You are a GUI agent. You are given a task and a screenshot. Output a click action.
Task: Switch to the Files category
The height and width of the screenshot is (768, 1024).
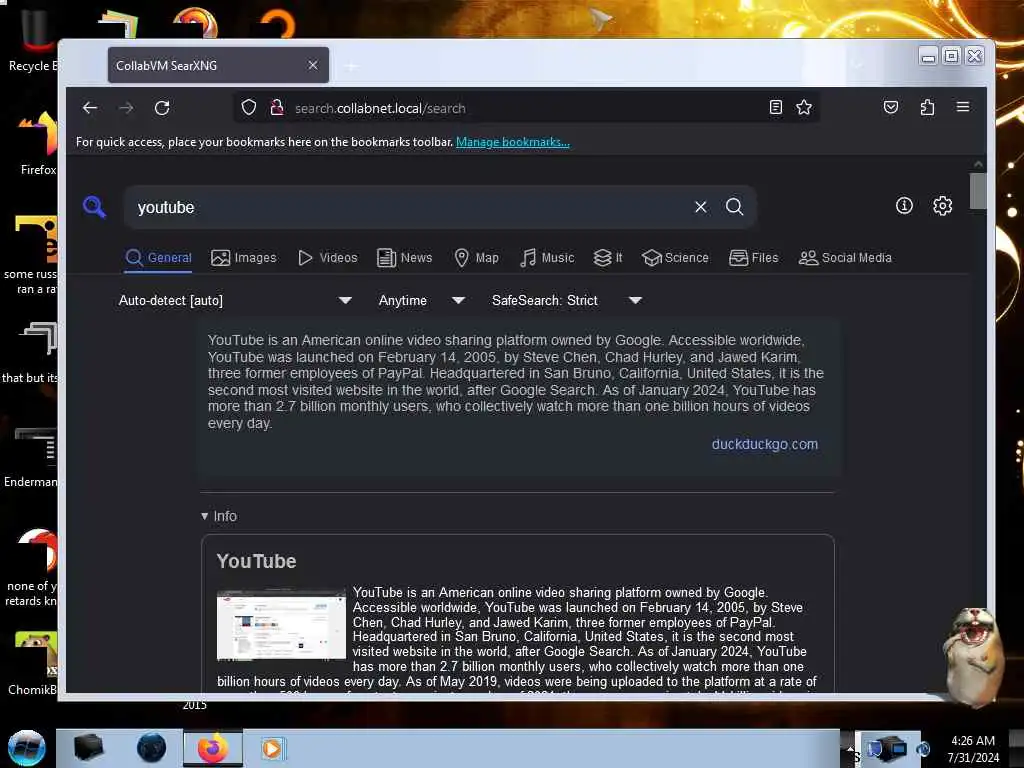coord(754,258)
